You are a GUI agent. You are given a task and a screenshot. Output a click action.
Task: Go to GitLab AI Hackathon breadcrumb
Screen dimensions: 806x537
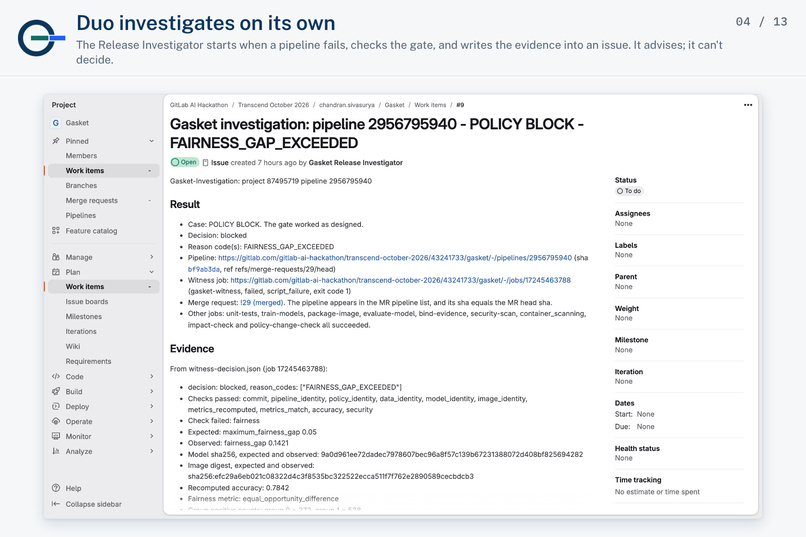199,105
